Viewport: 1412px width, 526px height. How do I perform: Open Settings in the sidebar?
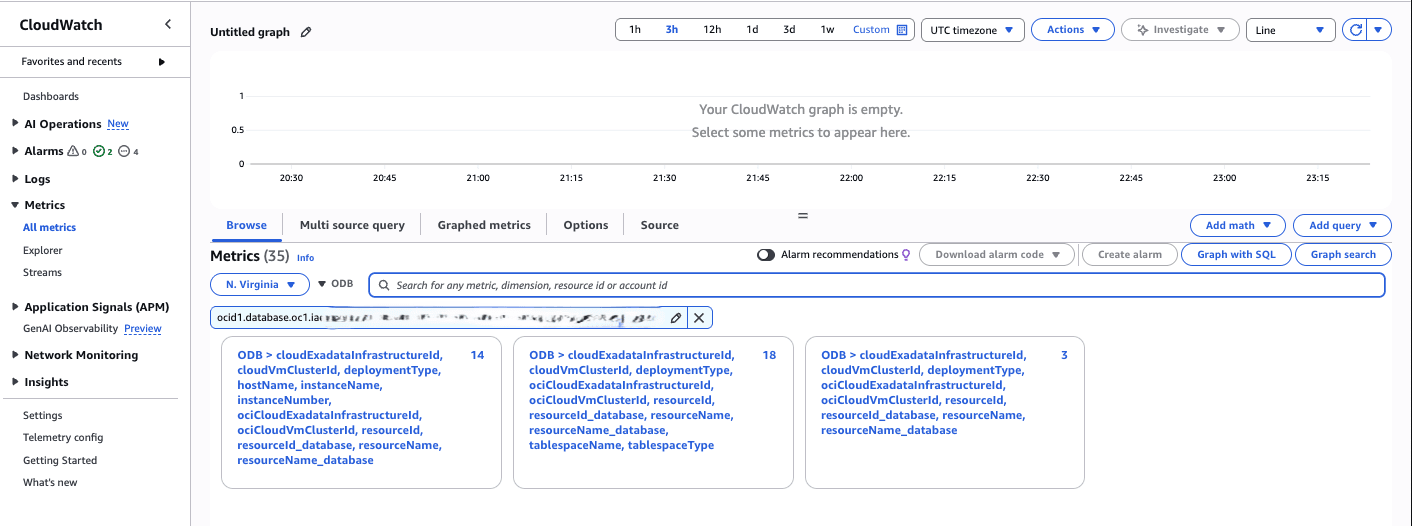pos(43,416)
